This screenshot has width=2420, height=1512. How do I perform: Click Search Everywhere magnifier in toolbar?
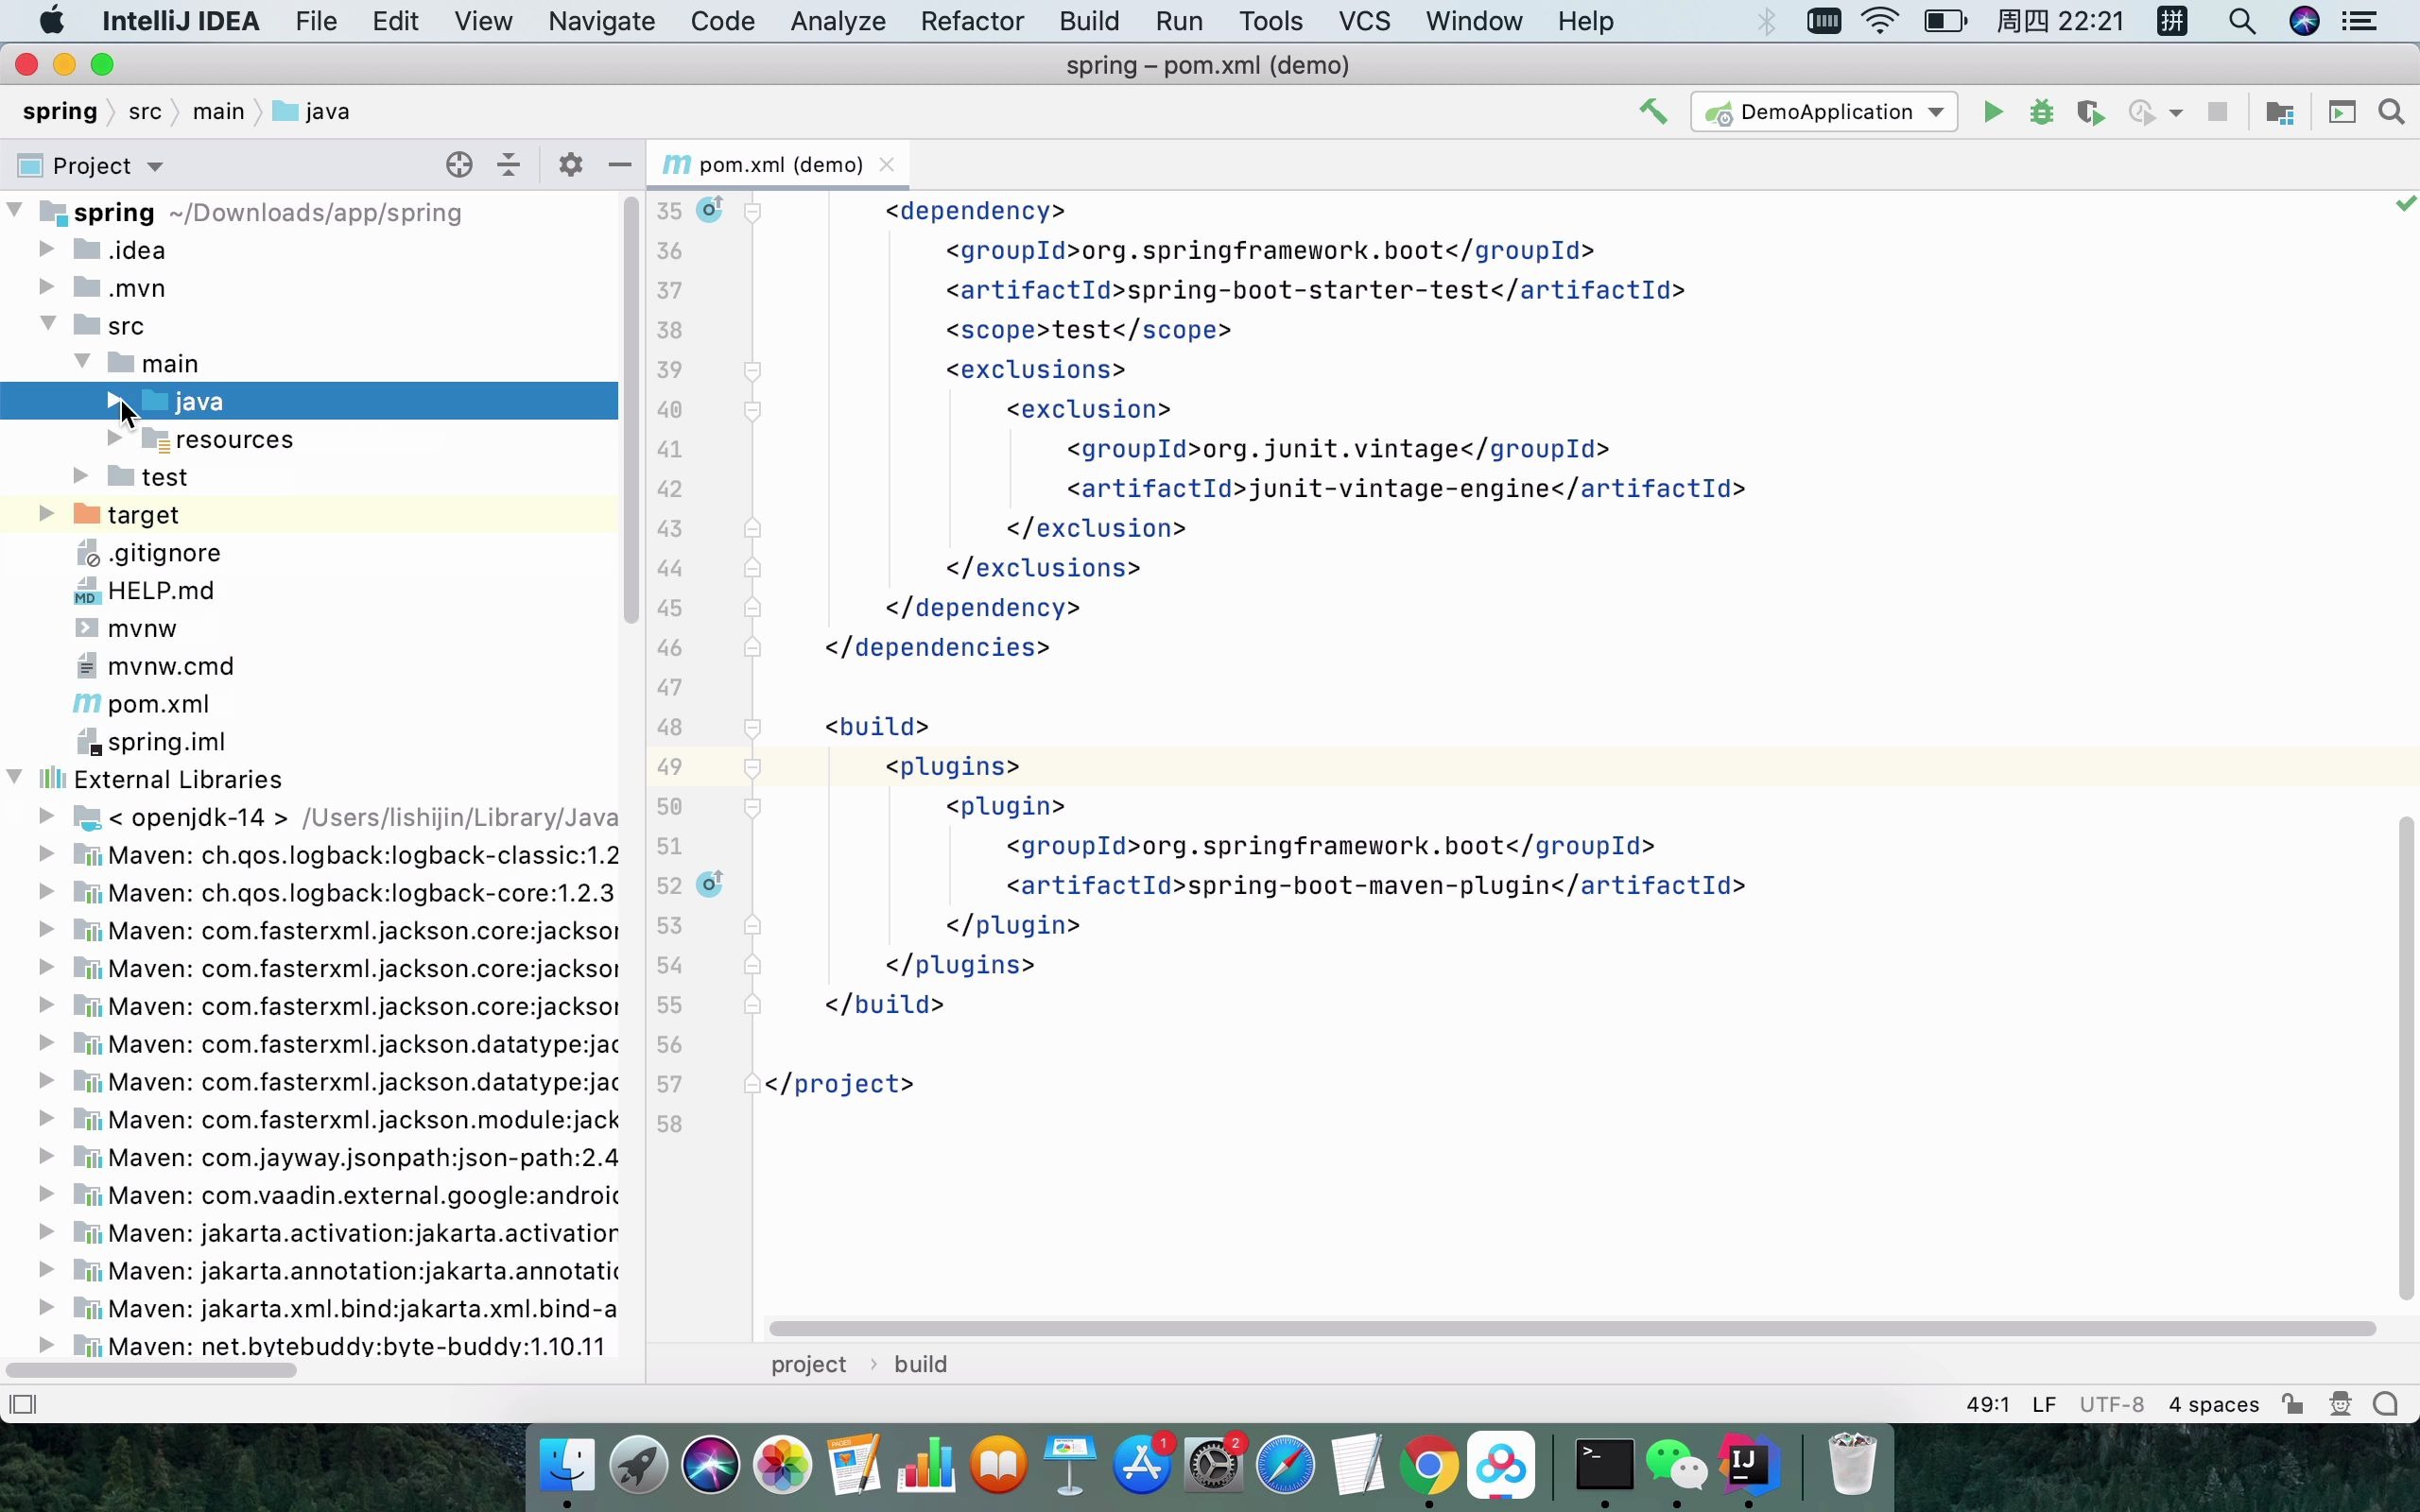[x=2391, y=112]
